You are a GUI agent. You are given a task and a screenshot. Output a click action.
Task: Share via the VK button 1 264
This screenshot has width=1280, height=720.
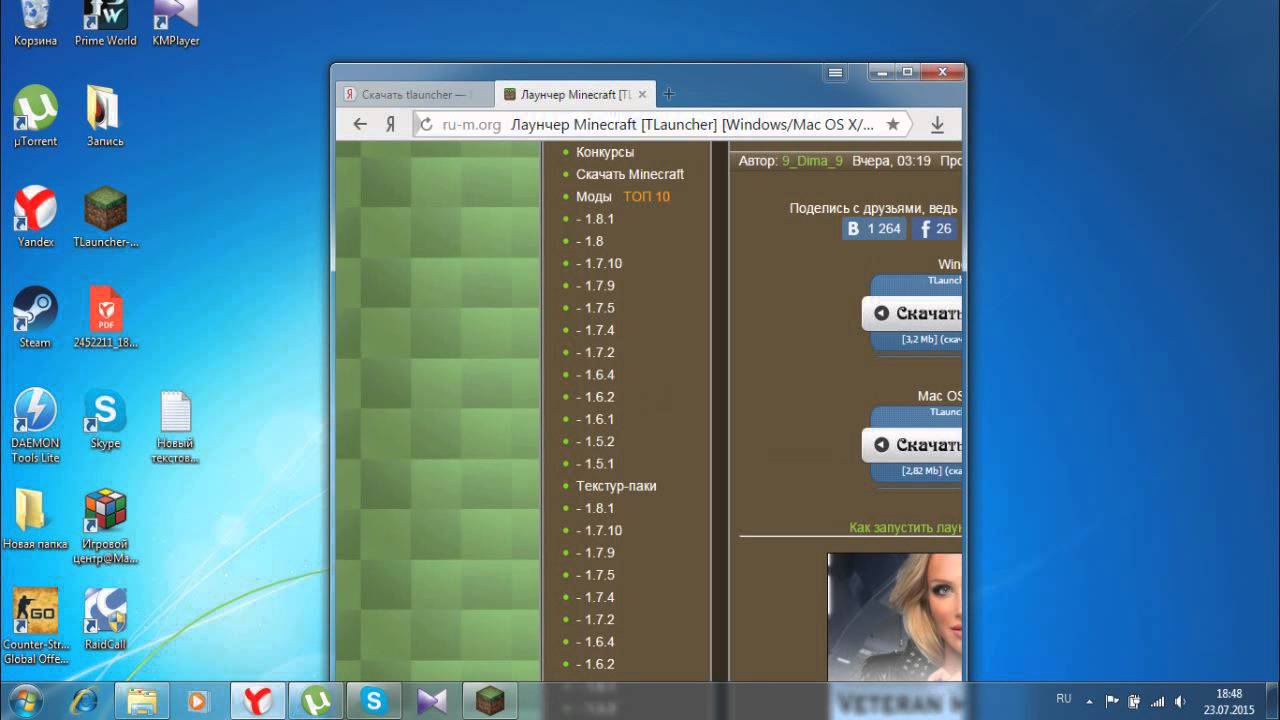[x=873, y=229]
